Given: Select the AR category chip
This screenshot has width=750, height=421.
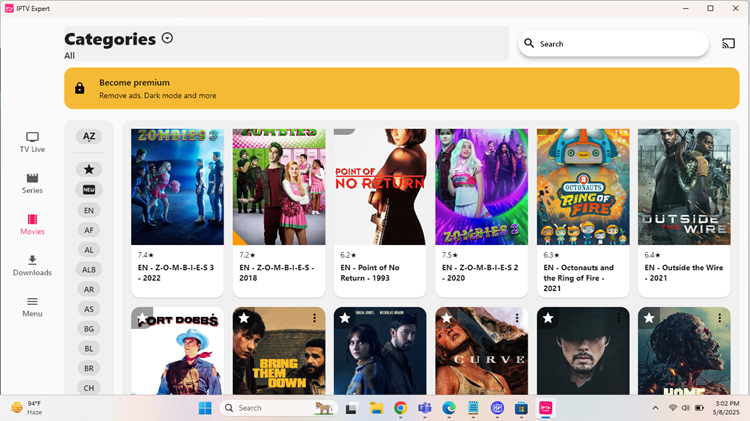Looking at the screenshot, I should coord(89,289).
